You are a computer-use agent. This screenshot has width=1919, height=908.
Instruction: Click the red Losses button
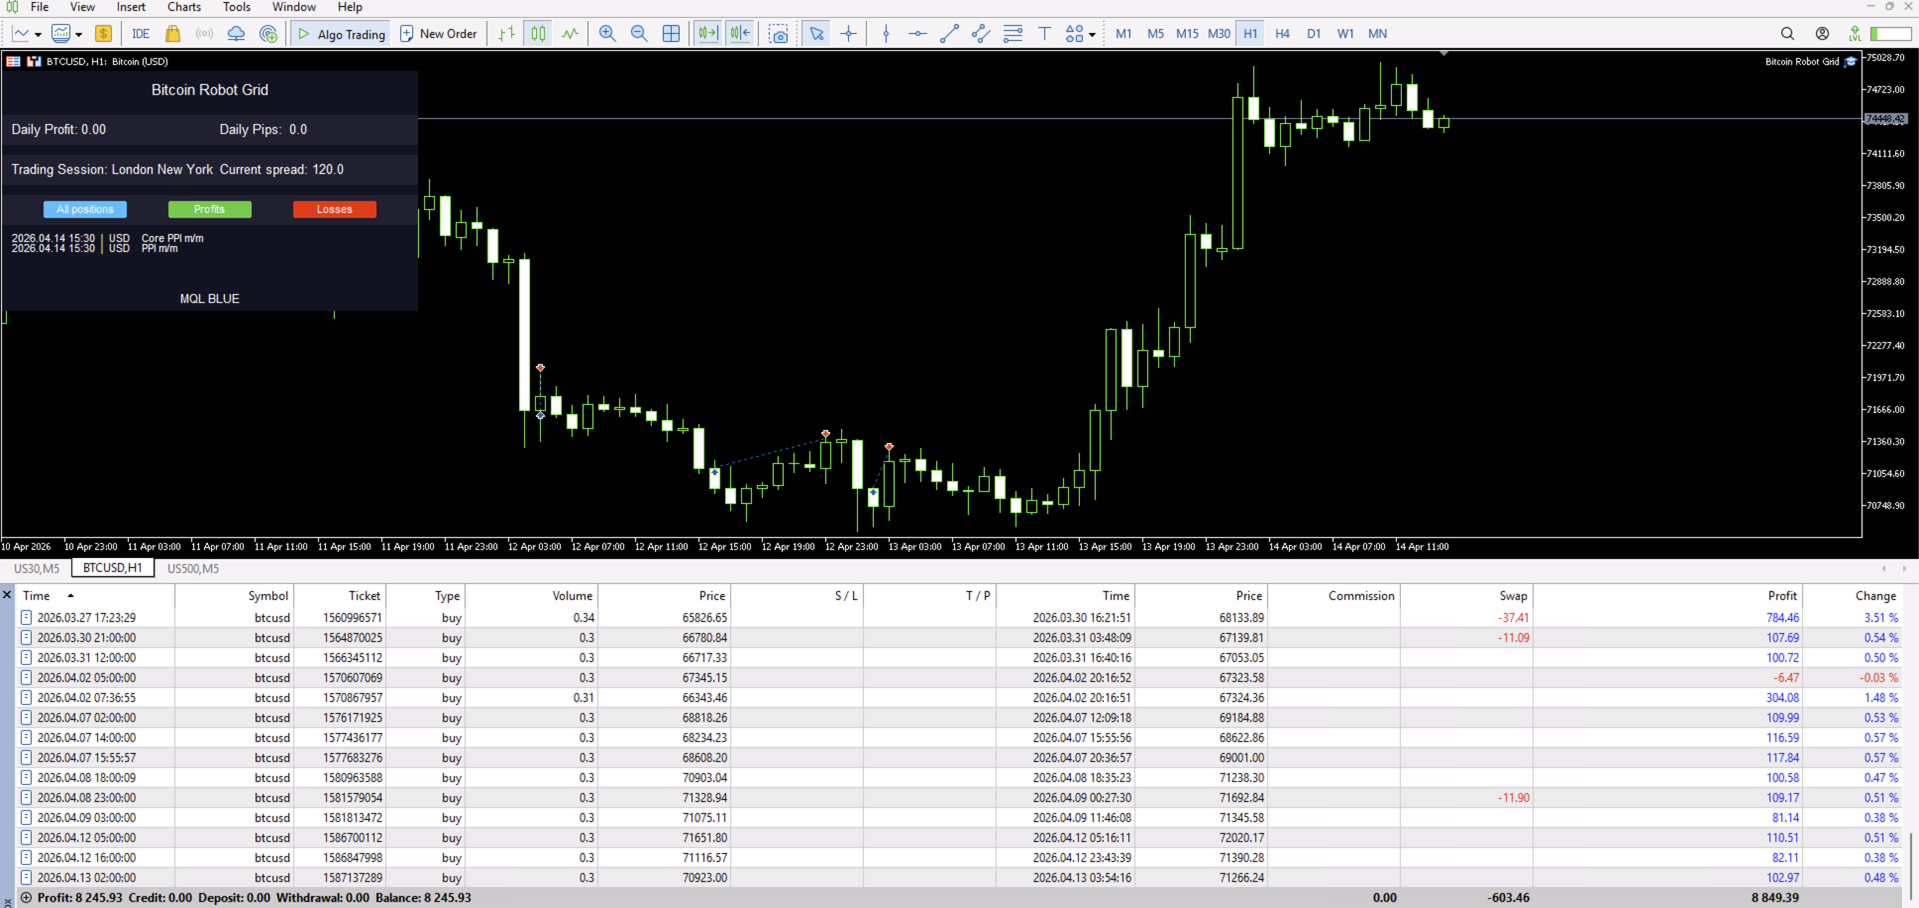coord(334,209)
